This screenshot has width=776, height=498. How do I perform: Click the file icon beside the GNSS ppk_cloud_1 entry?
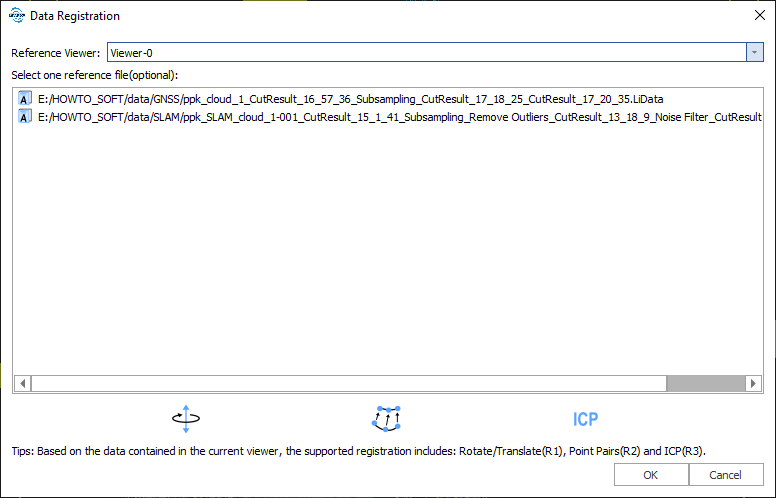coord(25,100)
